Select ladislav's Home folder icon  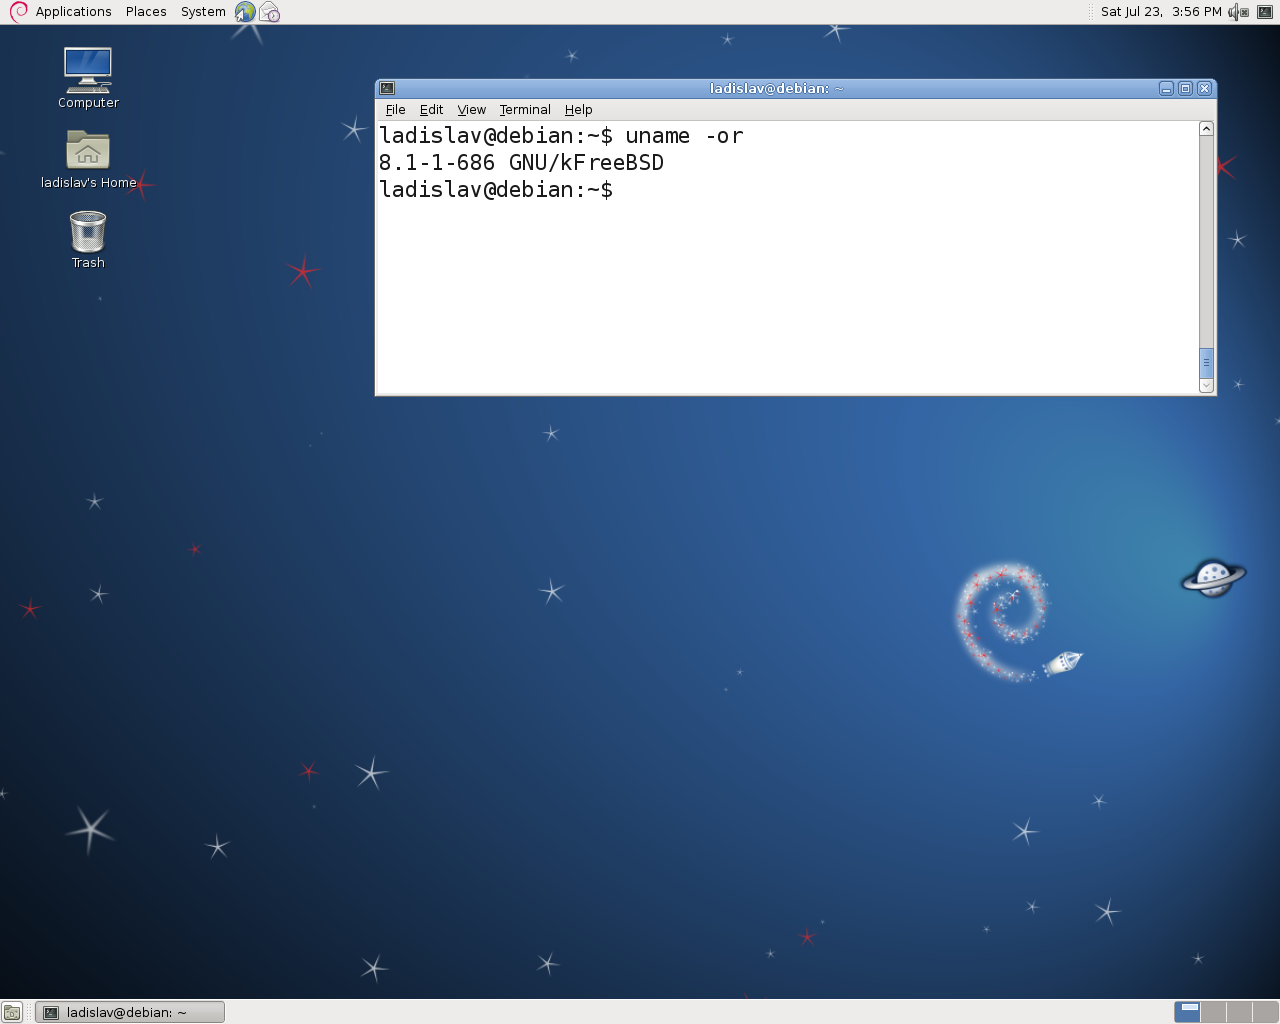point(88,160)
